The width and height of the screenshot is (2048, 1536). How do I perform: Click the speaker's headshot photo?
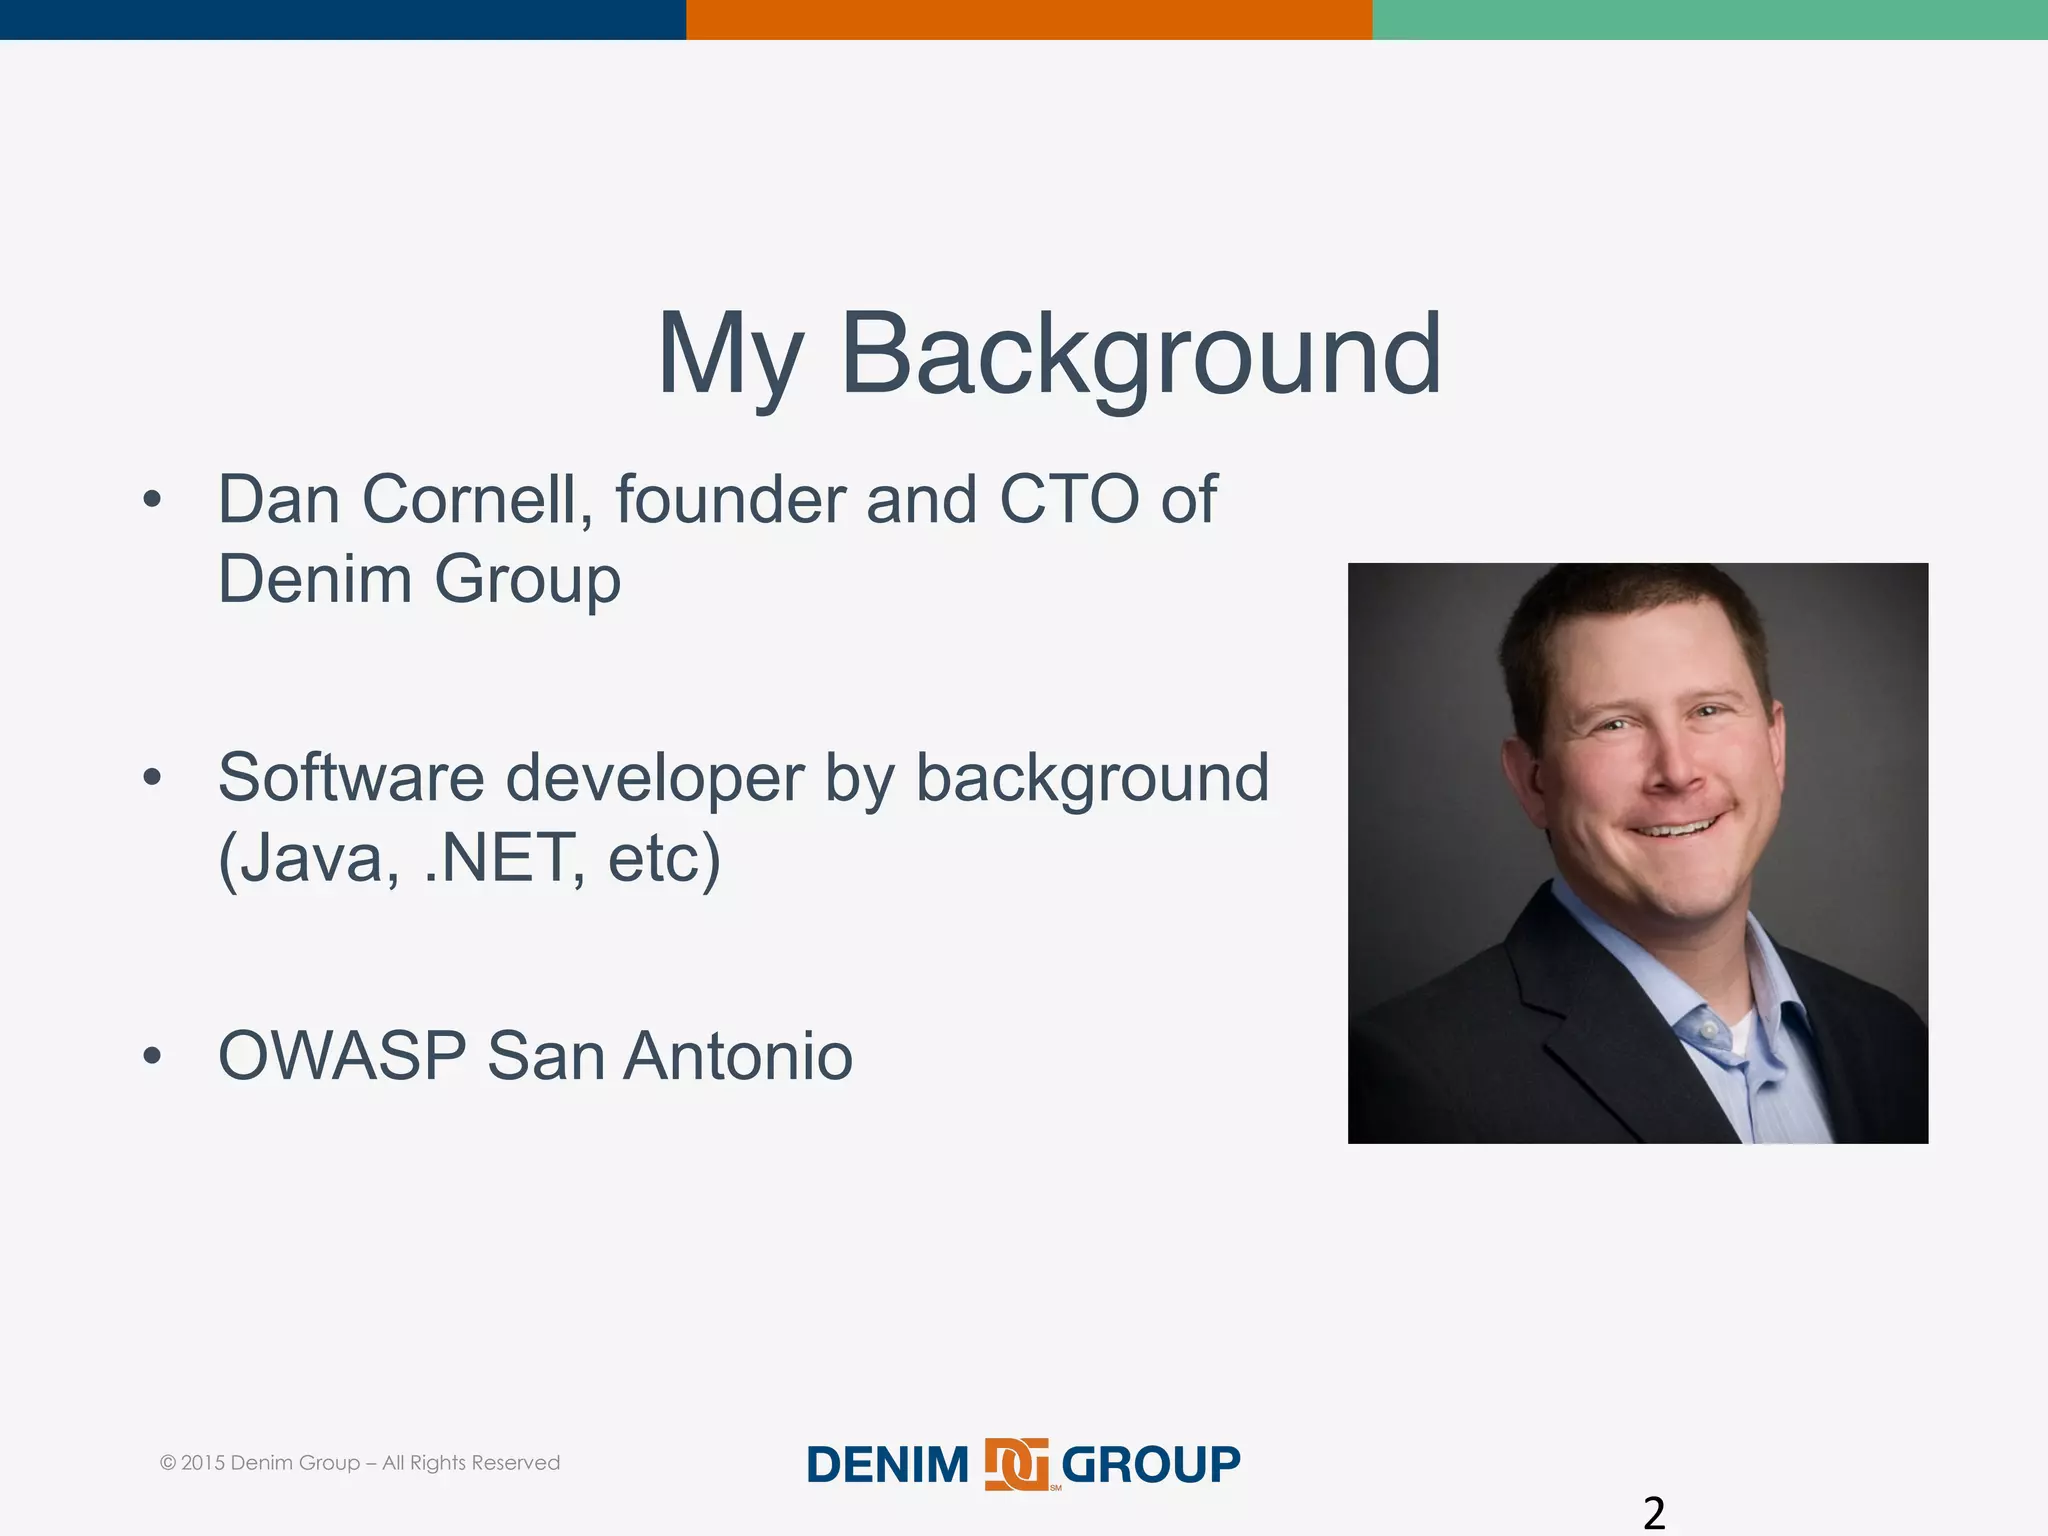(1637, 852)
